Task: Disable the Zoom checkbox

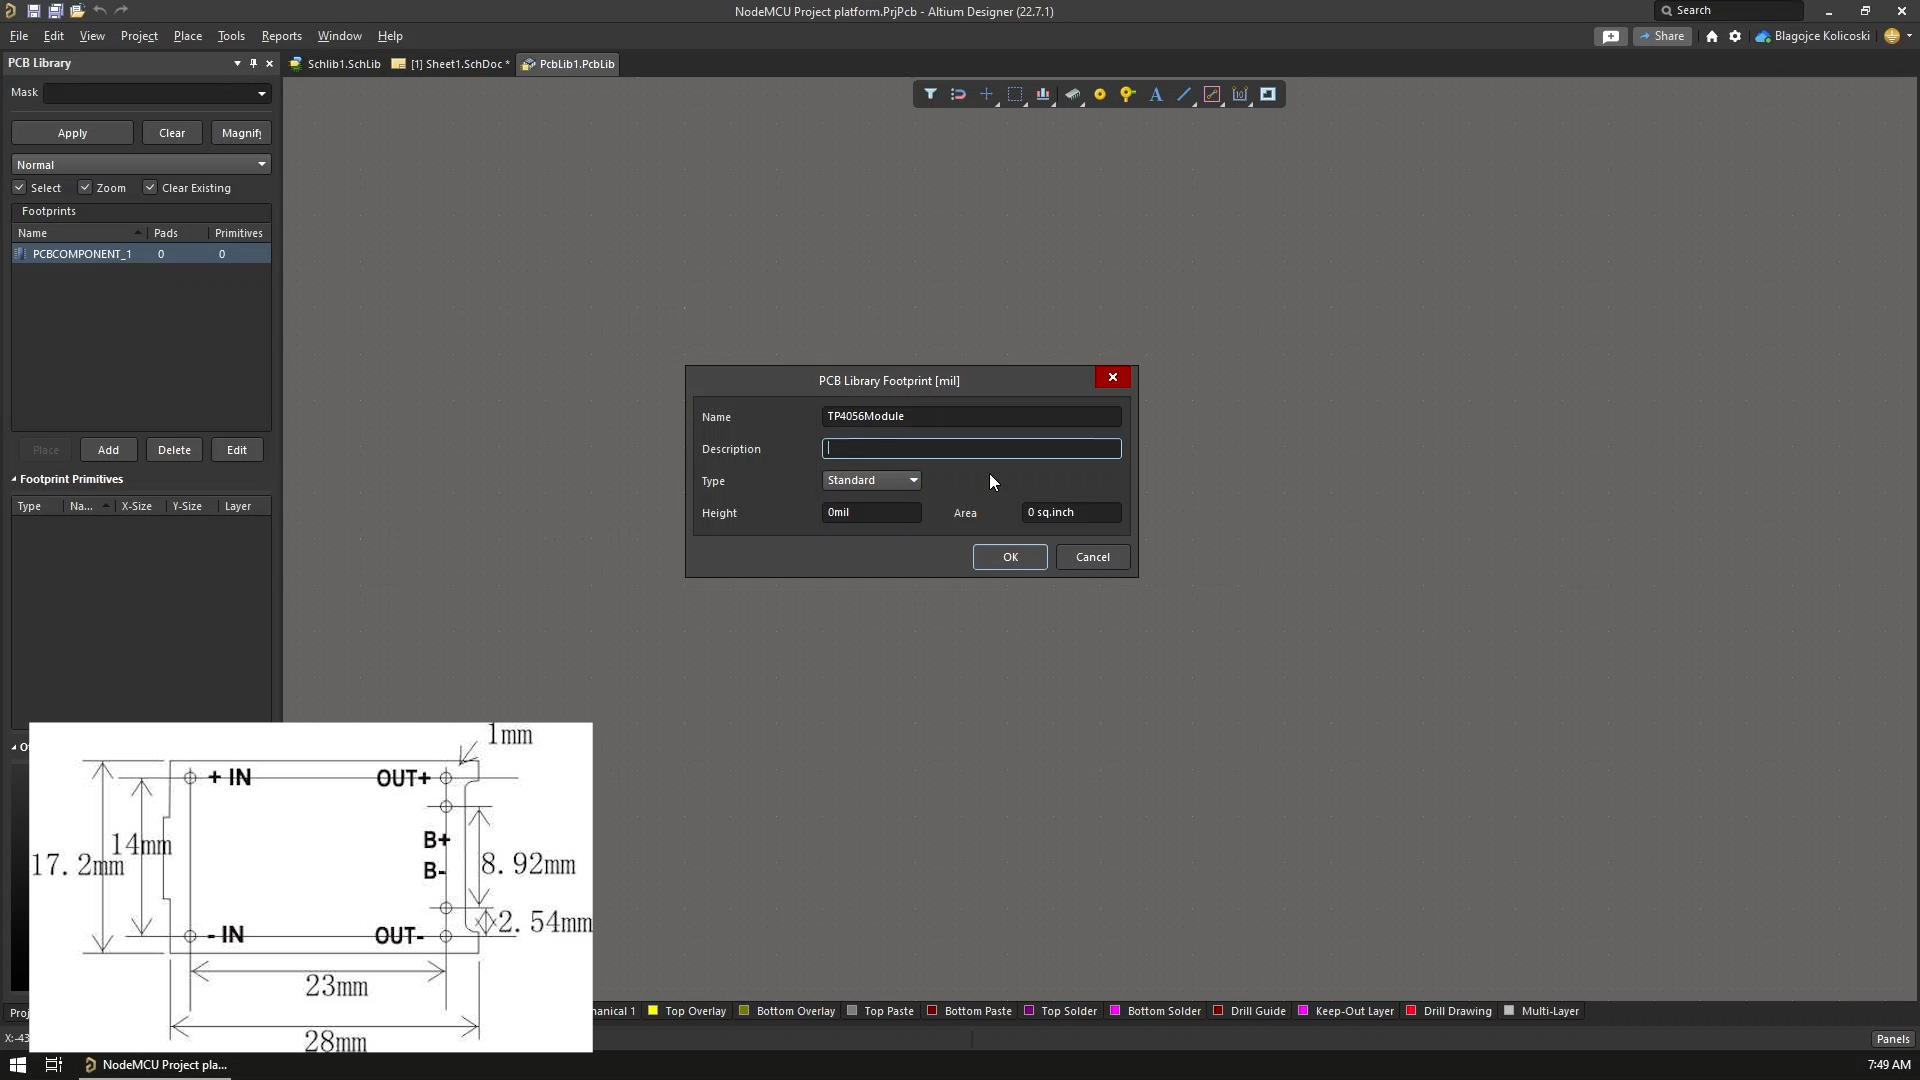Action: point(85,187)
